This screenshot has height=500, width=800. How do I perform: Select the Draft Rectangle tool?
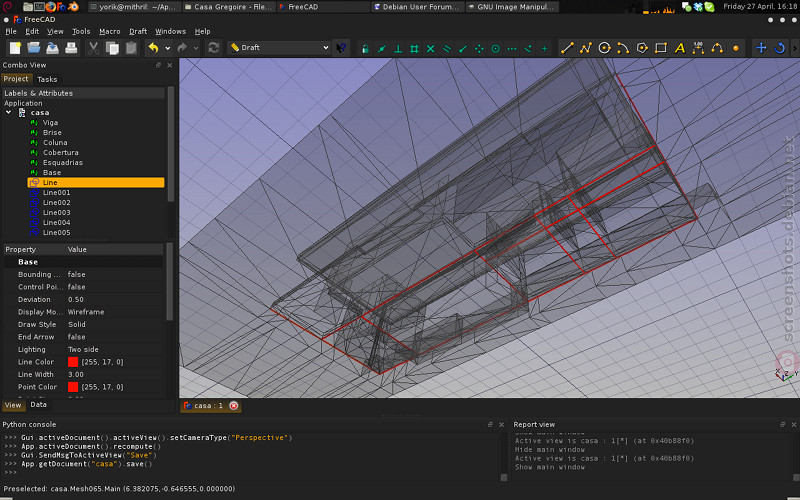[x=661, y=48]
